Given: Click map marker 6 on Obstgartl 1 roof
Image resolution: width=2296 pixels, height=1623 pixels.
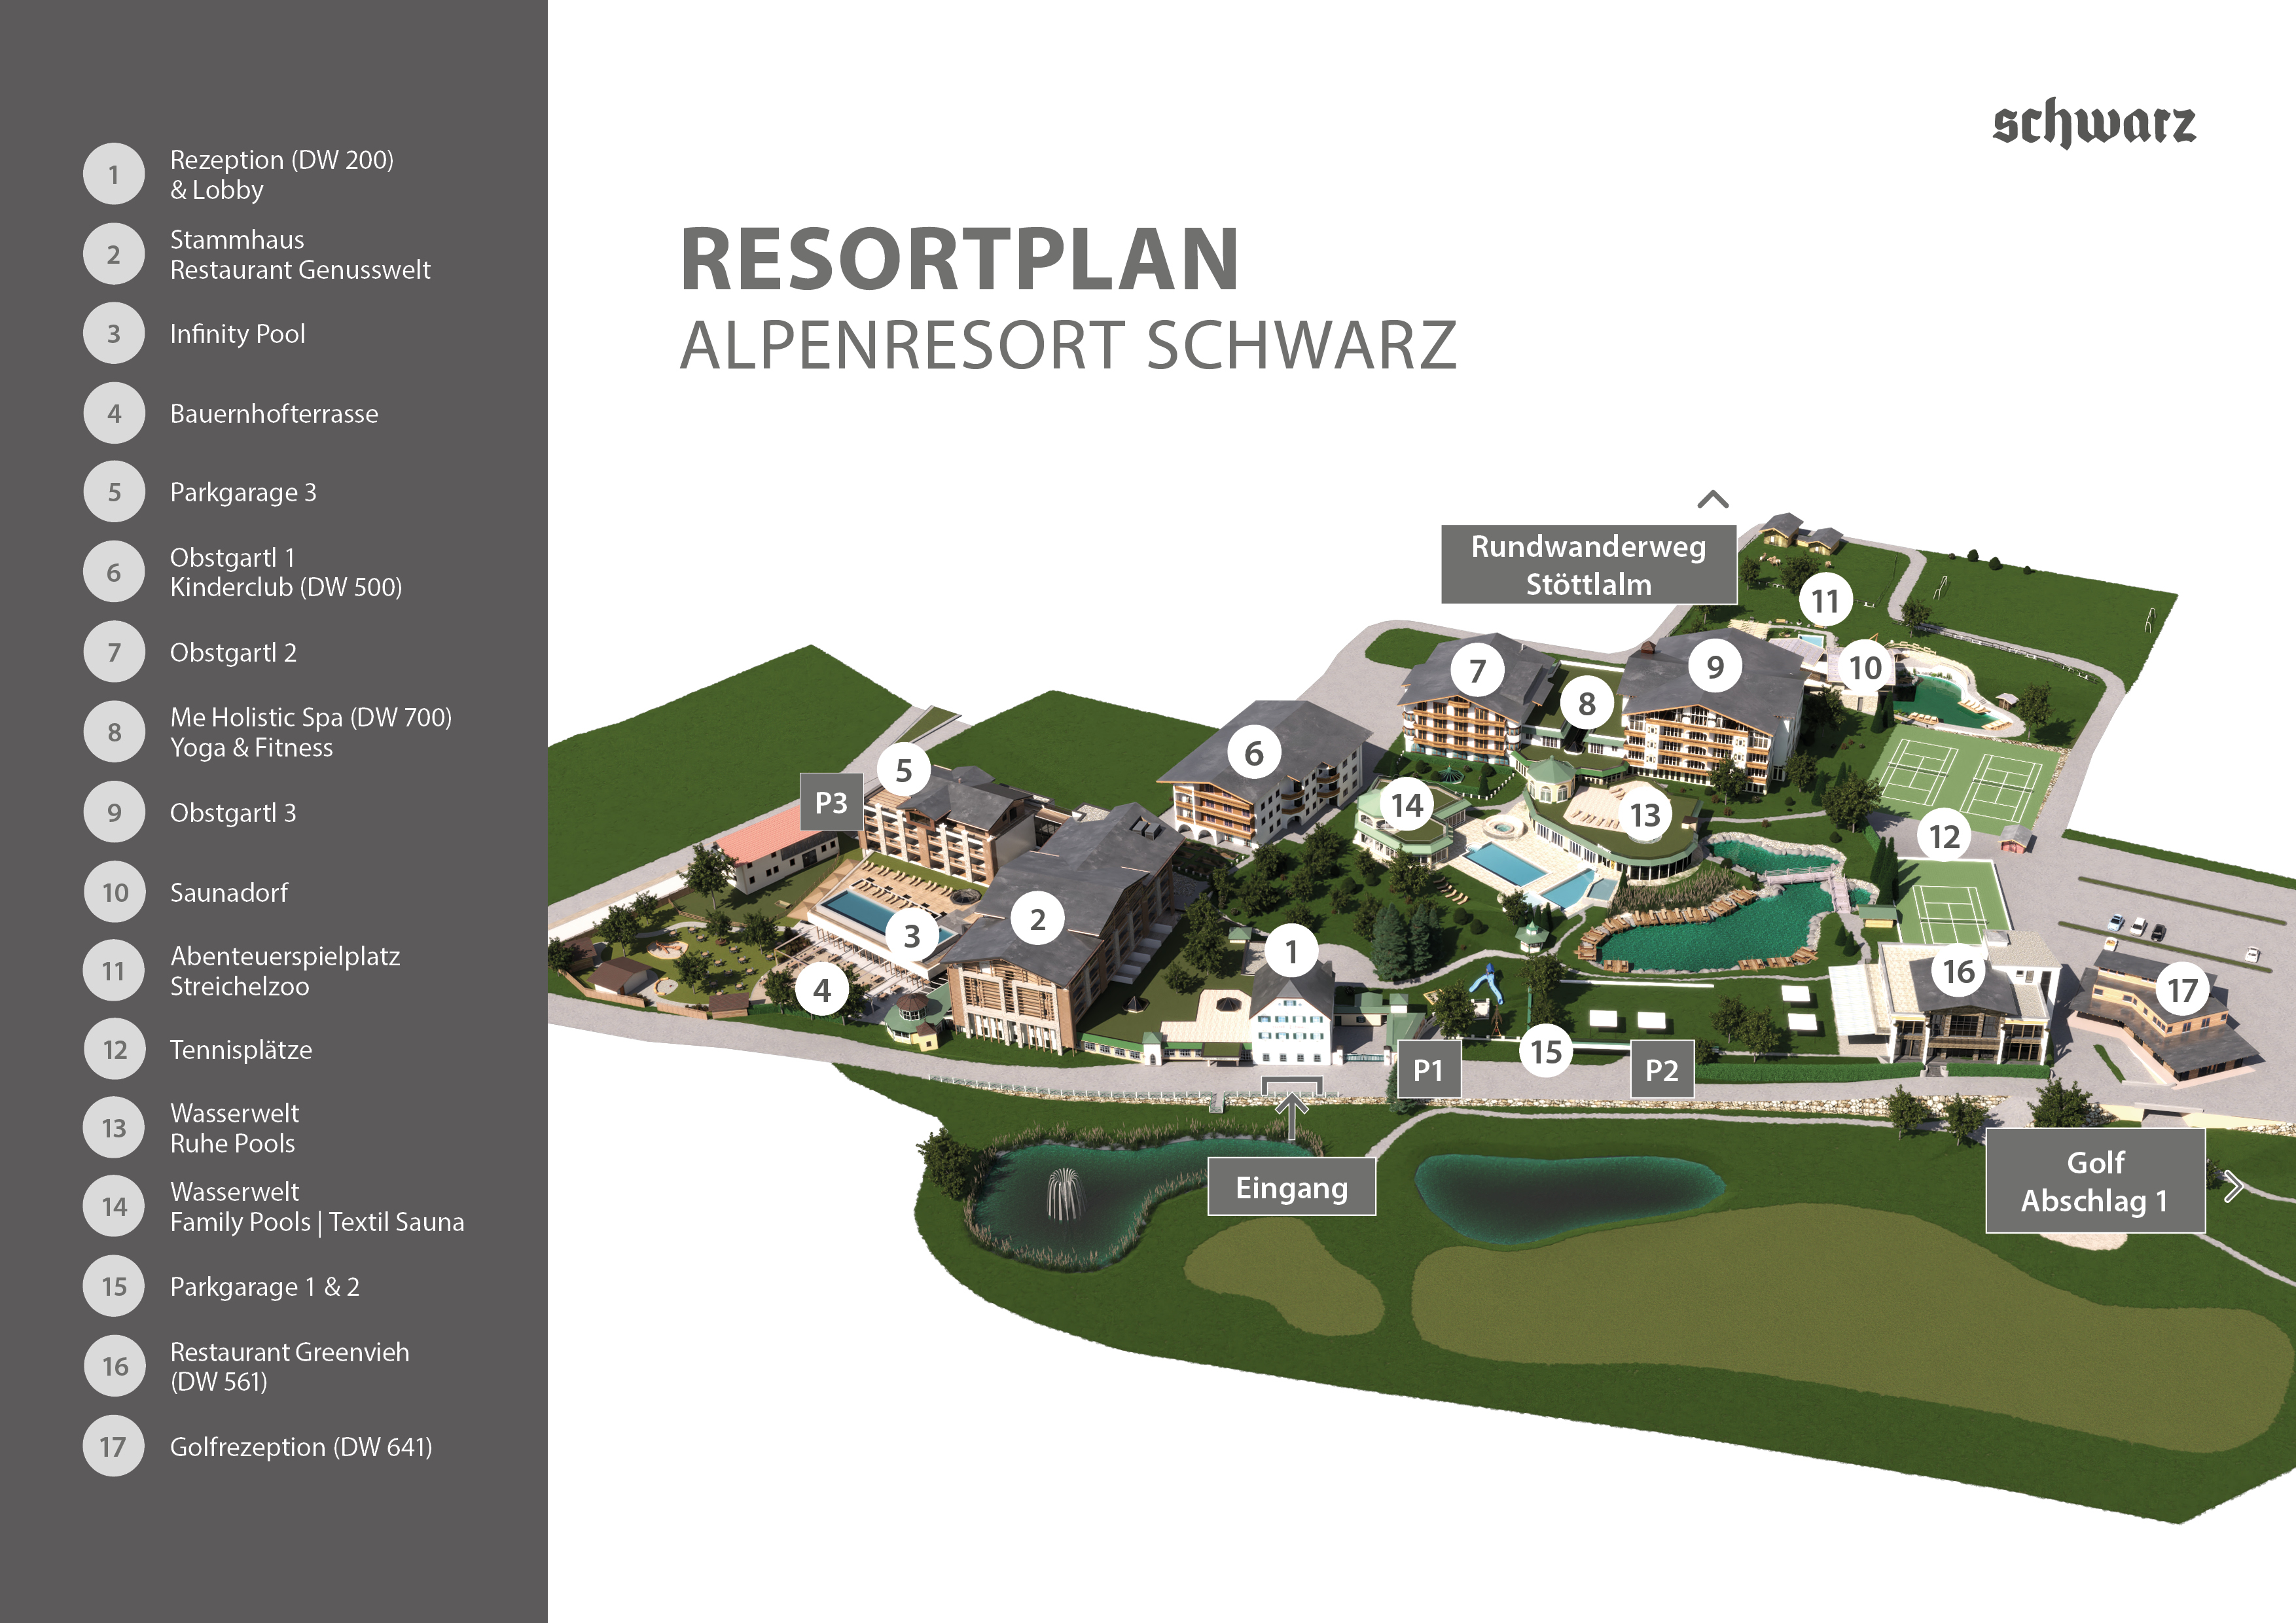Looking at the screenshot, I should click(1254, 753).
